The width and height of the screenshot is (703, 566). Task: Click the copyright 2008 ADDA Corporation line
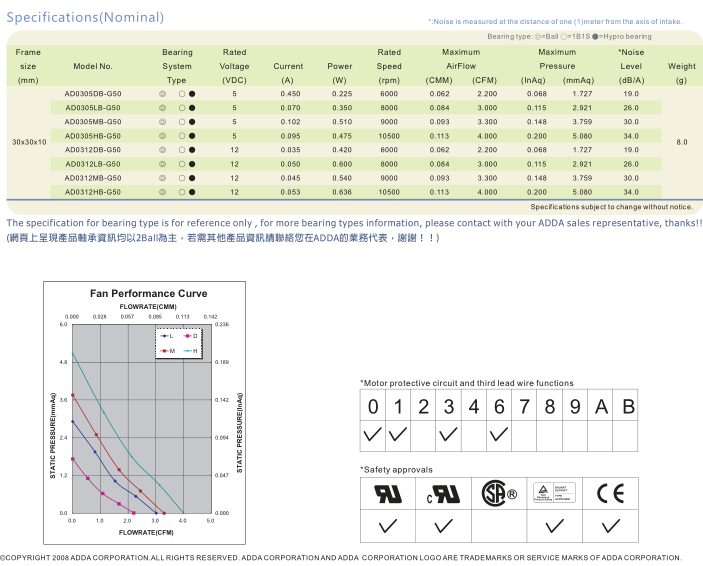coord(341,557)
